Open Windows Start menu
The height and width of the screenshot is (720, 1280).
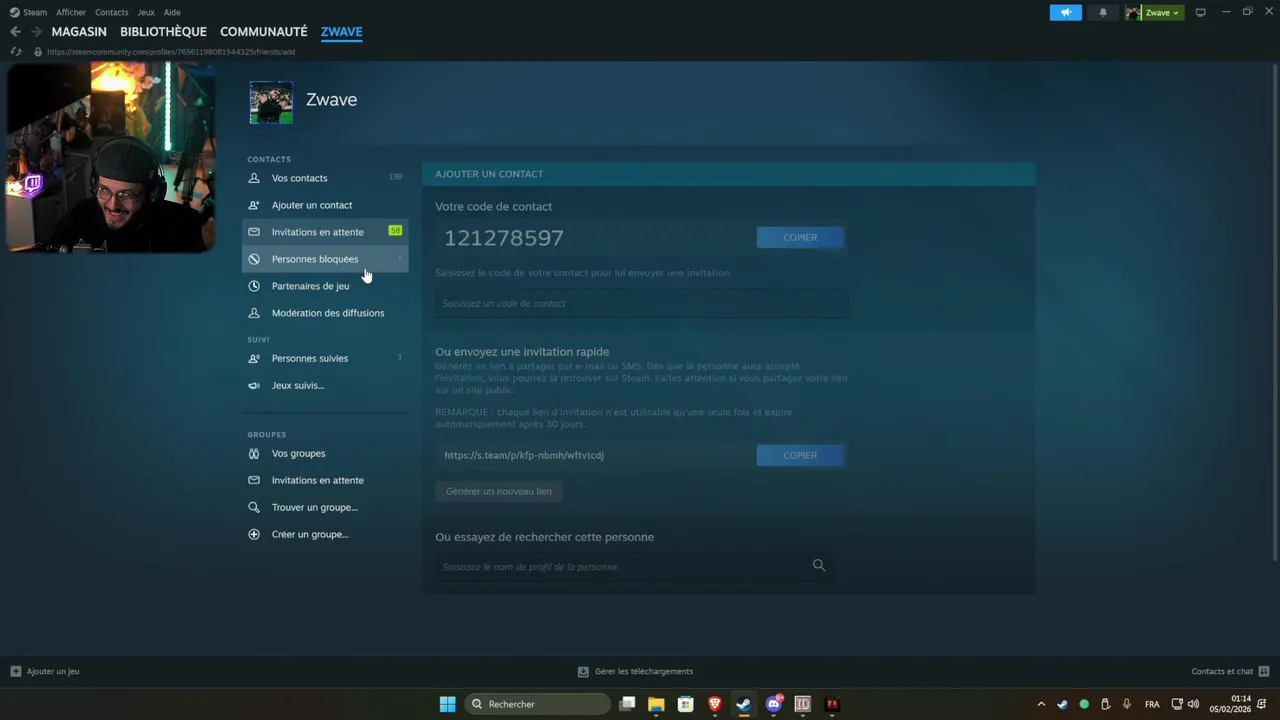[x=447, y=704]
